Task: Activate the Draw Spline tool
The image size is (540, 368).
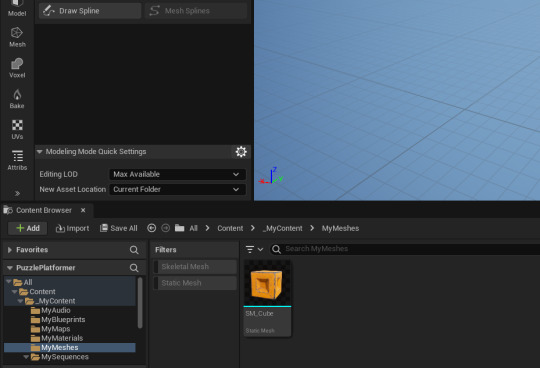Action: [x=90, y=11]
